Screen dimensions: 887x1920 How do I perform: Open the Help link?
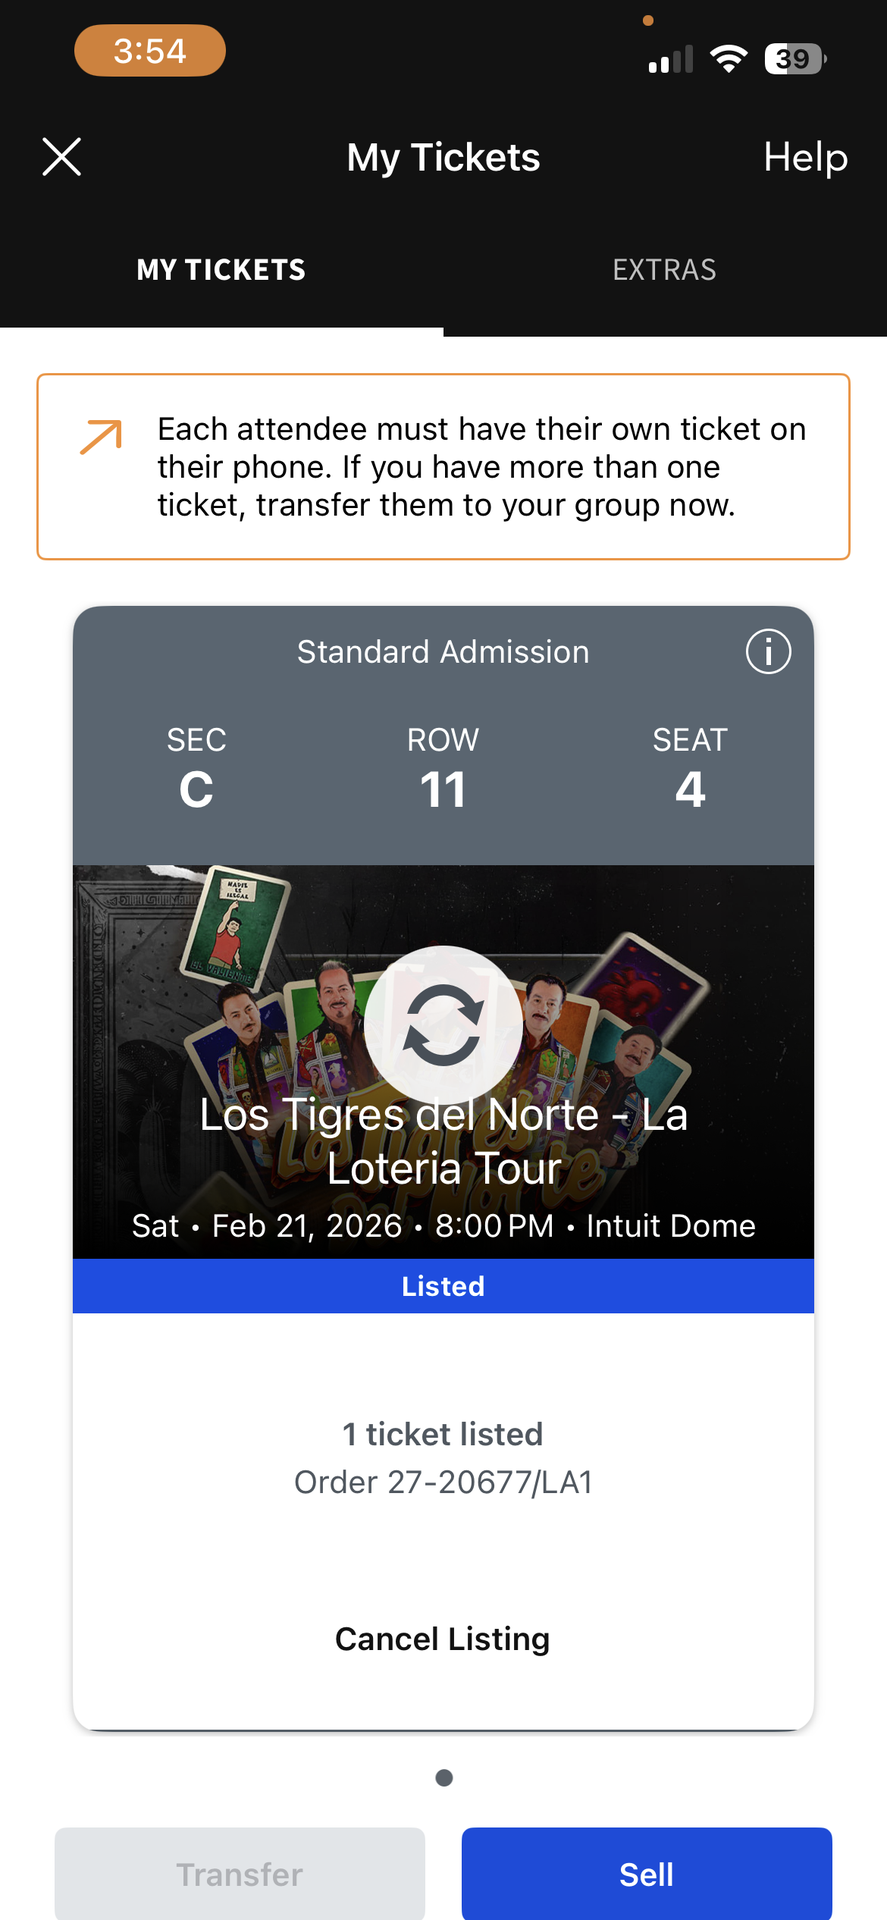coord(805,157)
